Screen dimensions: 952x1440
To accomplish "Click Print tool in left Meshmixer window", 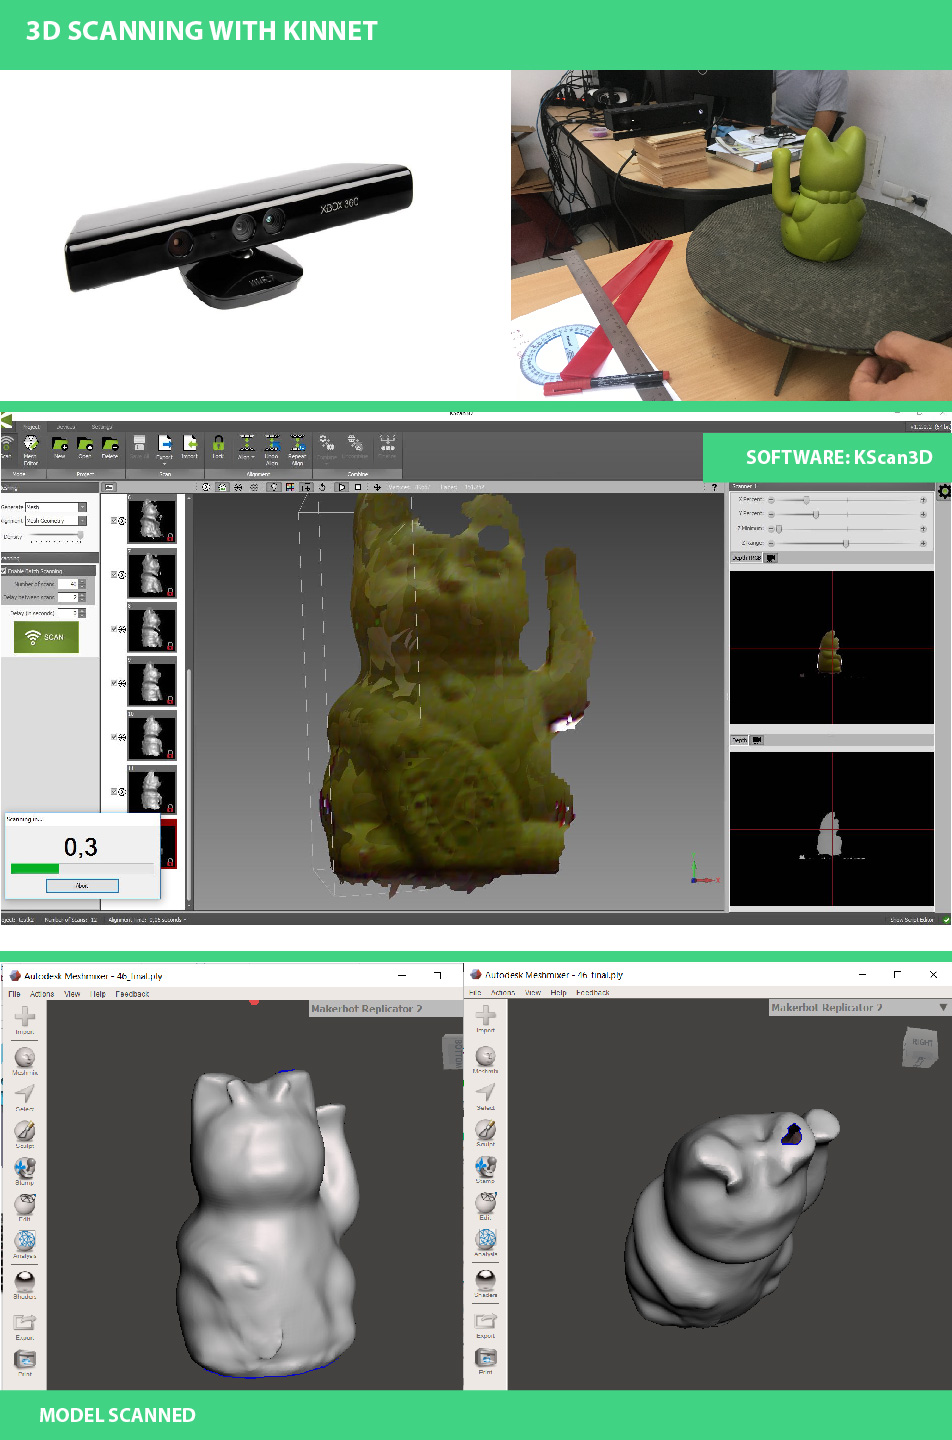I will pos(25,1363).
